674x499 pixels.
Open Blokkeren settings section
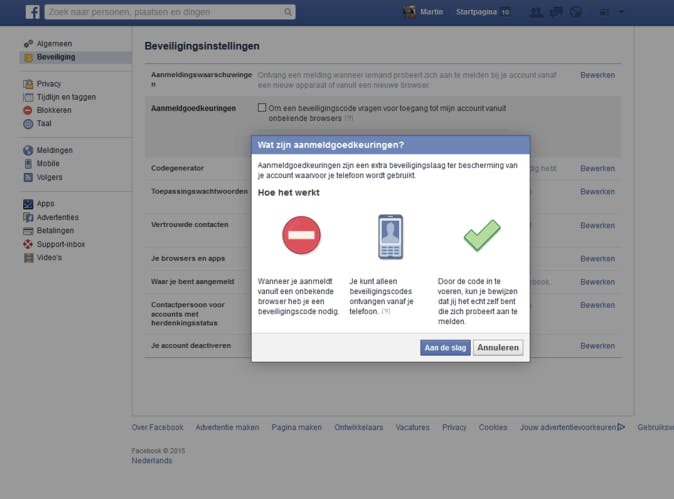[54, 110]
